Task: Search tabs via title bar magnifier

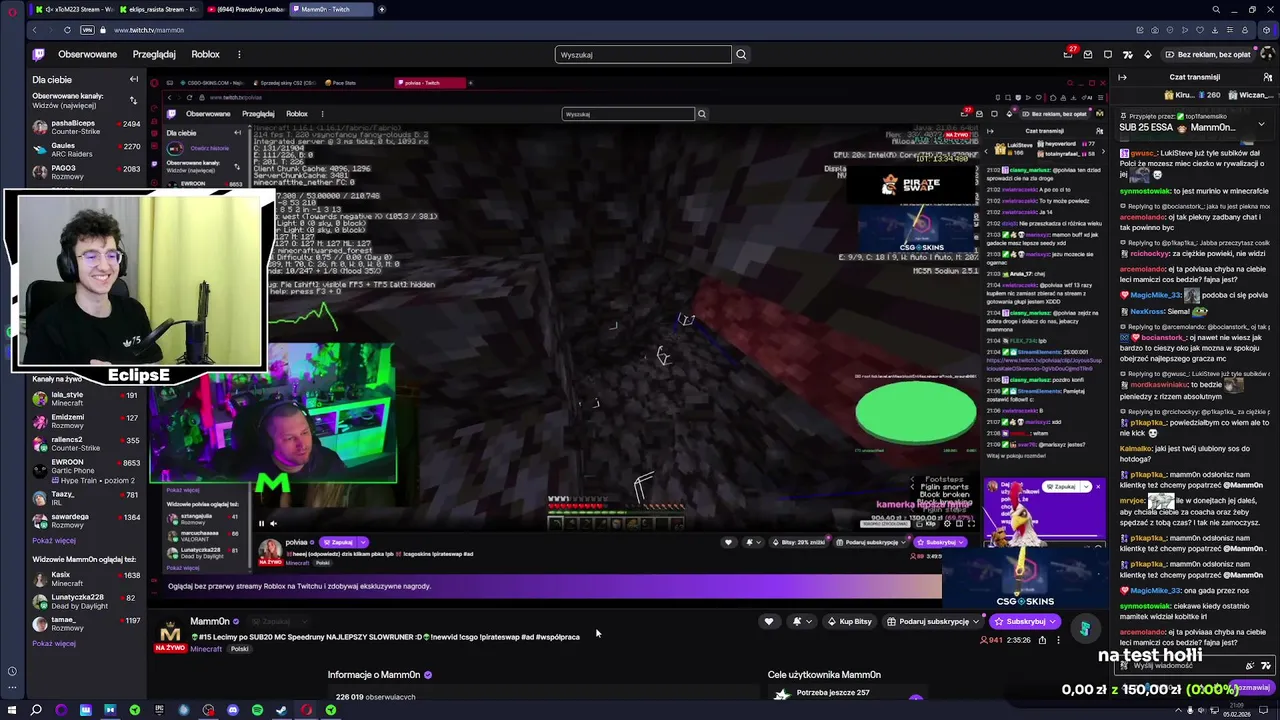Action: click(x=1216, y=10)
